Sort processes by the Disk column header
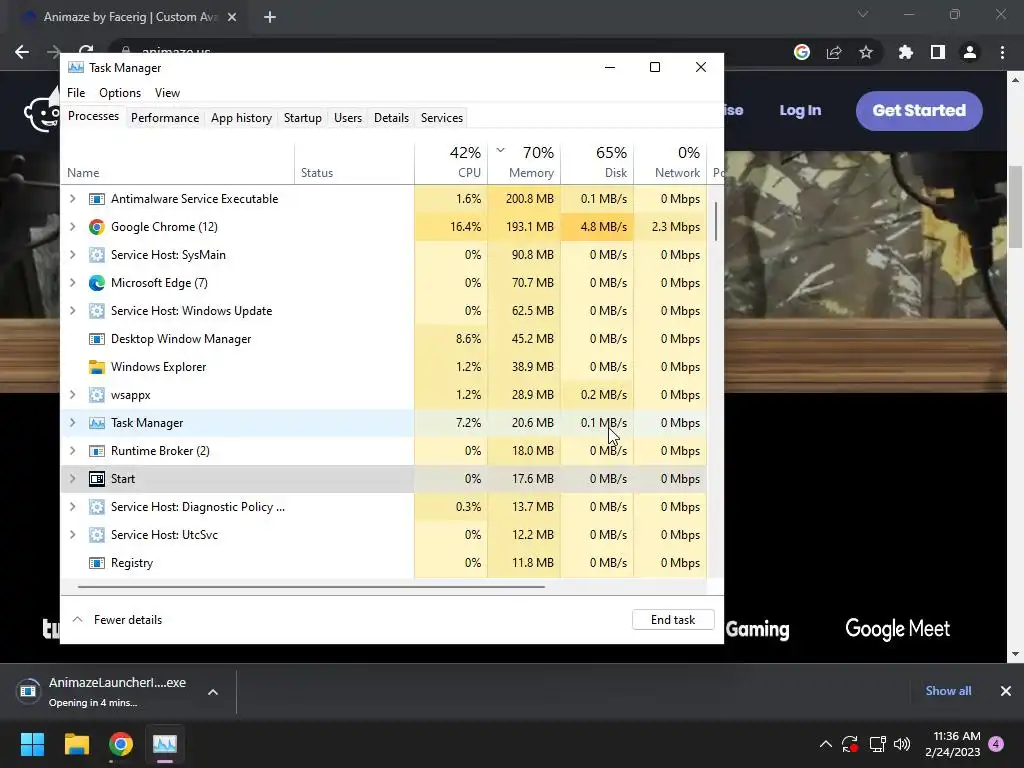Viewport: 1024px width, 768px height. pos(597,162)
